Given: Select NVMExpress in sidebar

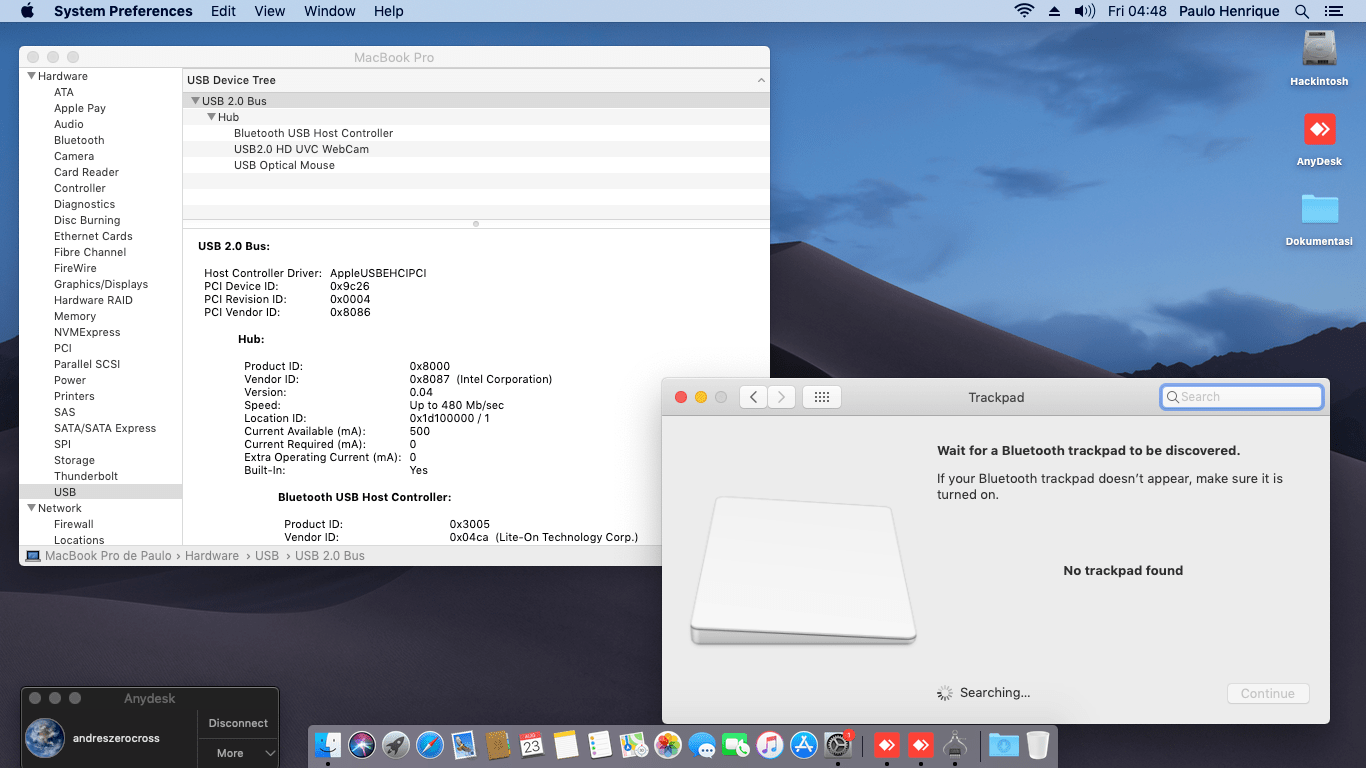Looking at the screenshot, I should 87,332.
